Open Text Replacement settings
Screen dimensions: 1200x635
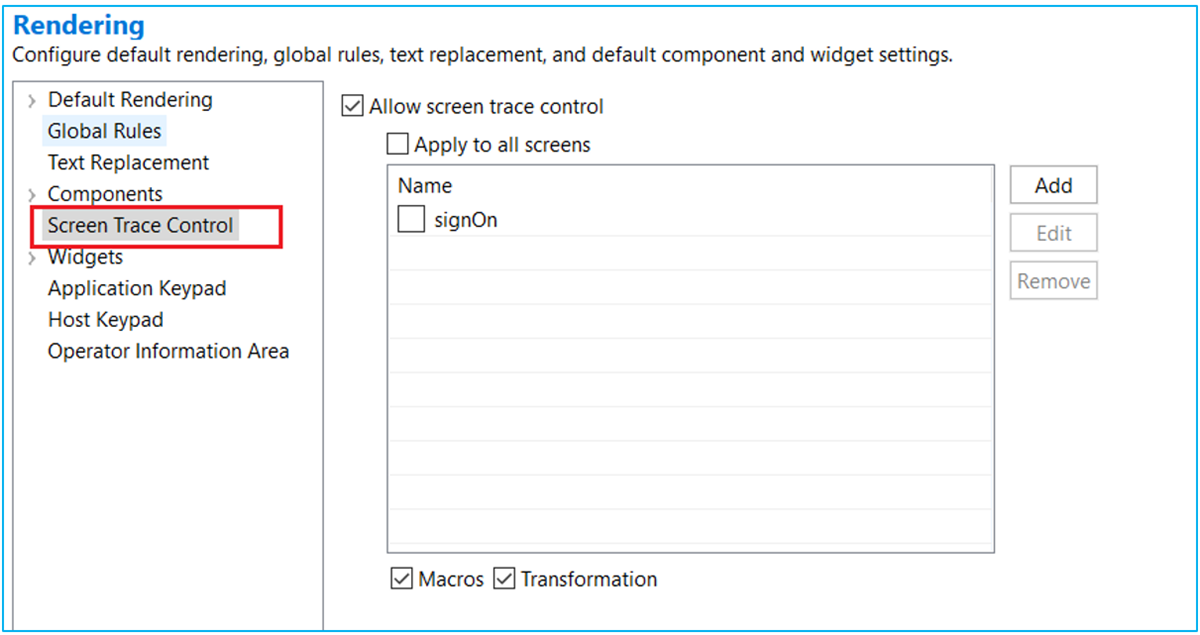point(128,163)
